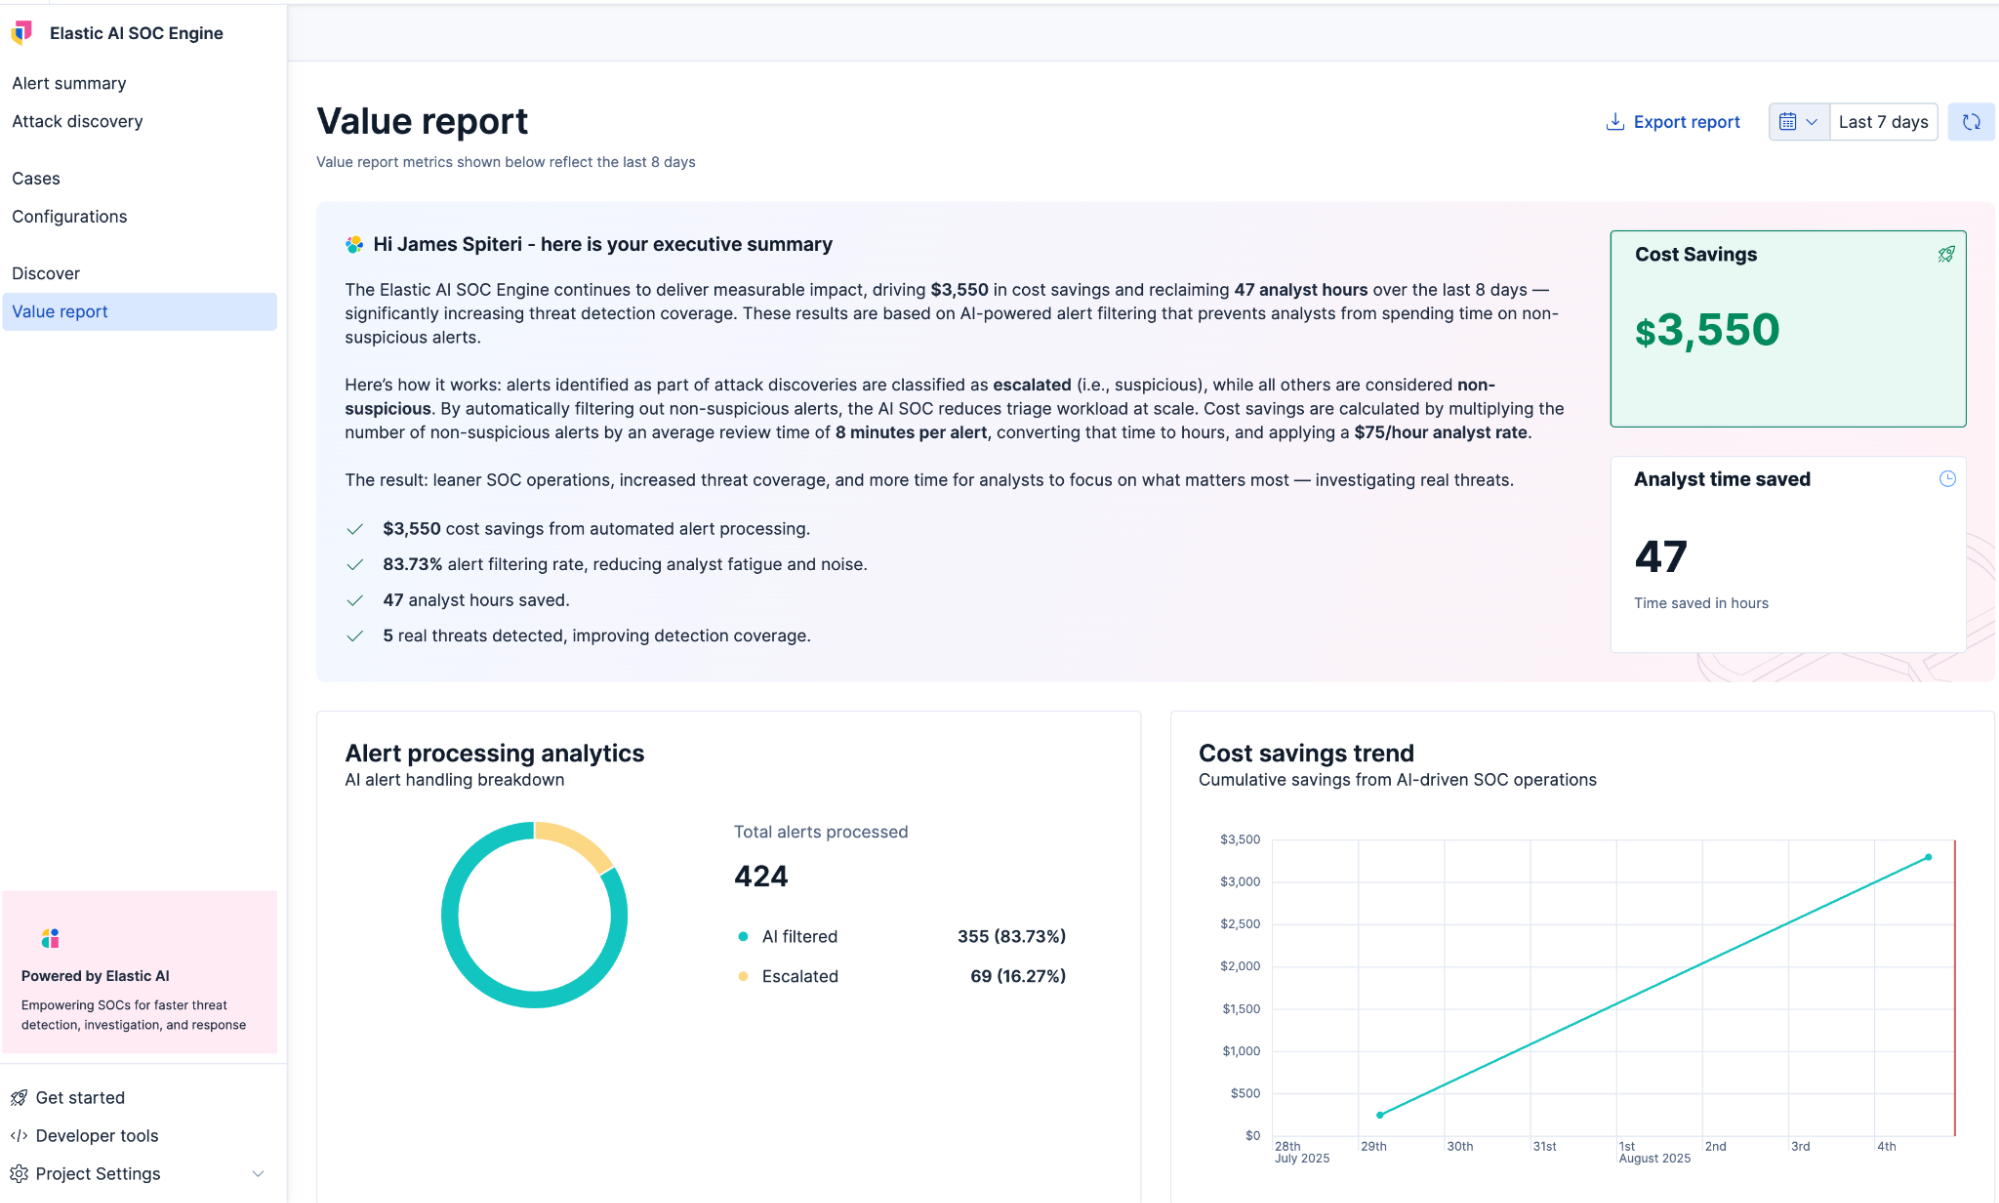Click the sparkle icon next to executive summary
This screenshot has height=1203, width=1999.
pyautogui.click(x=354, y=244)
